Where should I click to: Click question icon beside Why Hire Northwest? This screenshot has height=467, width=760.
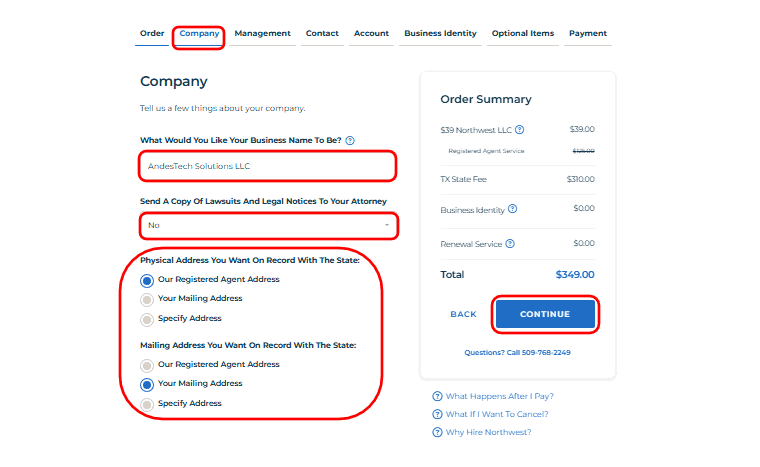click(x=437, y=432)
